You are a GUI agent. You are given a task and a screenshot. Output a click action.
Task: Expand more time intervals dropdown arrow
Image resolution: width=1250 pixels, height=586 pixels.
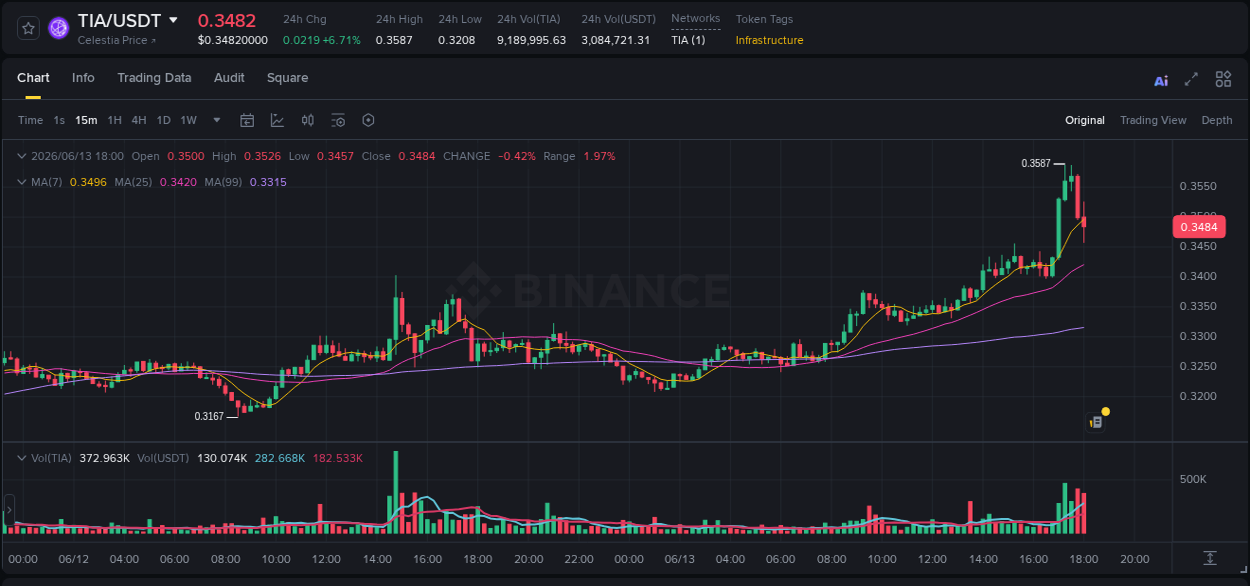(217, 120)
